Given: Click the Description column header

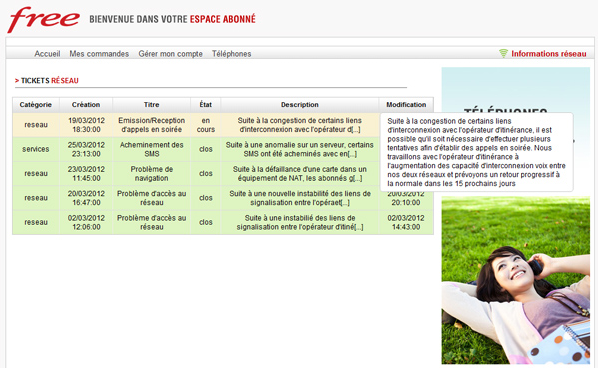Looking at the screenshot, I should coord(300,104).
